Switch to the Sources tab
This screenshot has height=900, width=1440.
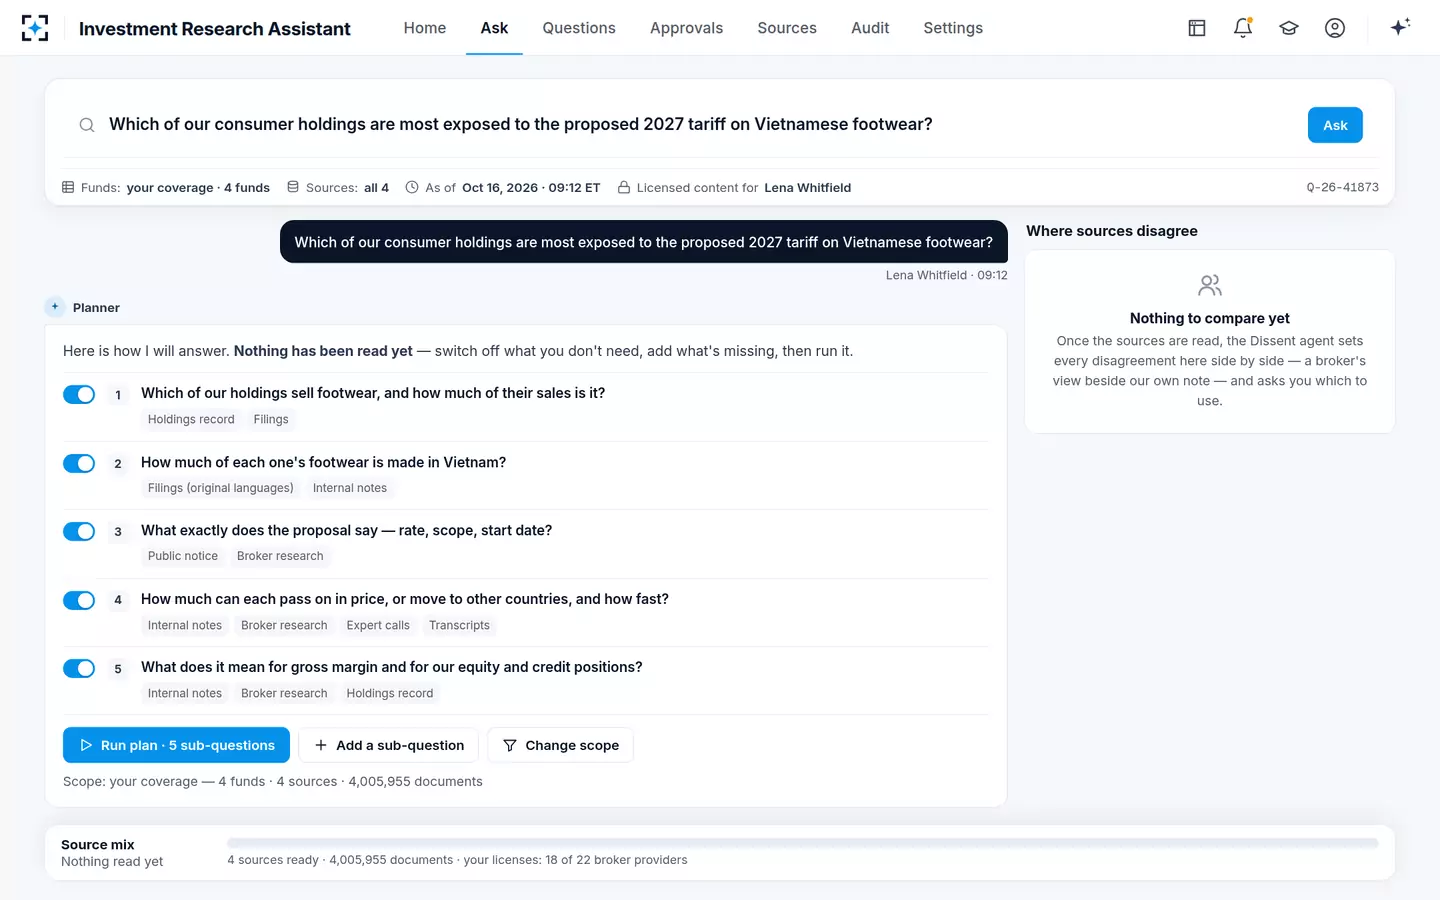[x=787, y=28]
